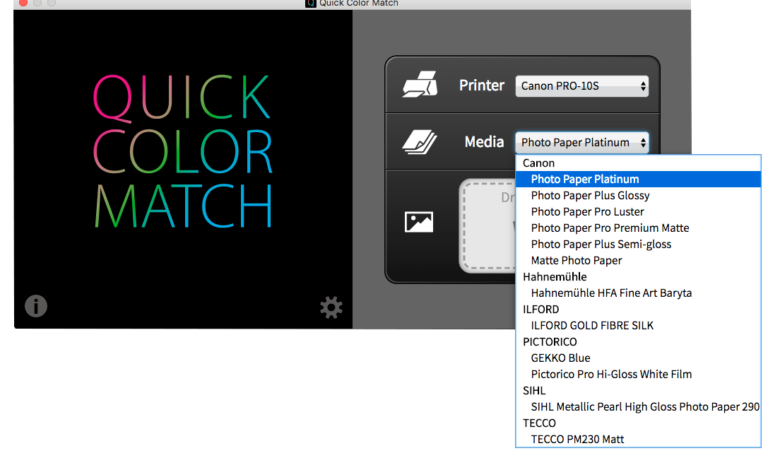Image resolution: width=780 pixels, height=470 pixels.
Task: Choose Photo Paper Pro Luster
Action: pyautogui.click(x=638, y=212)
